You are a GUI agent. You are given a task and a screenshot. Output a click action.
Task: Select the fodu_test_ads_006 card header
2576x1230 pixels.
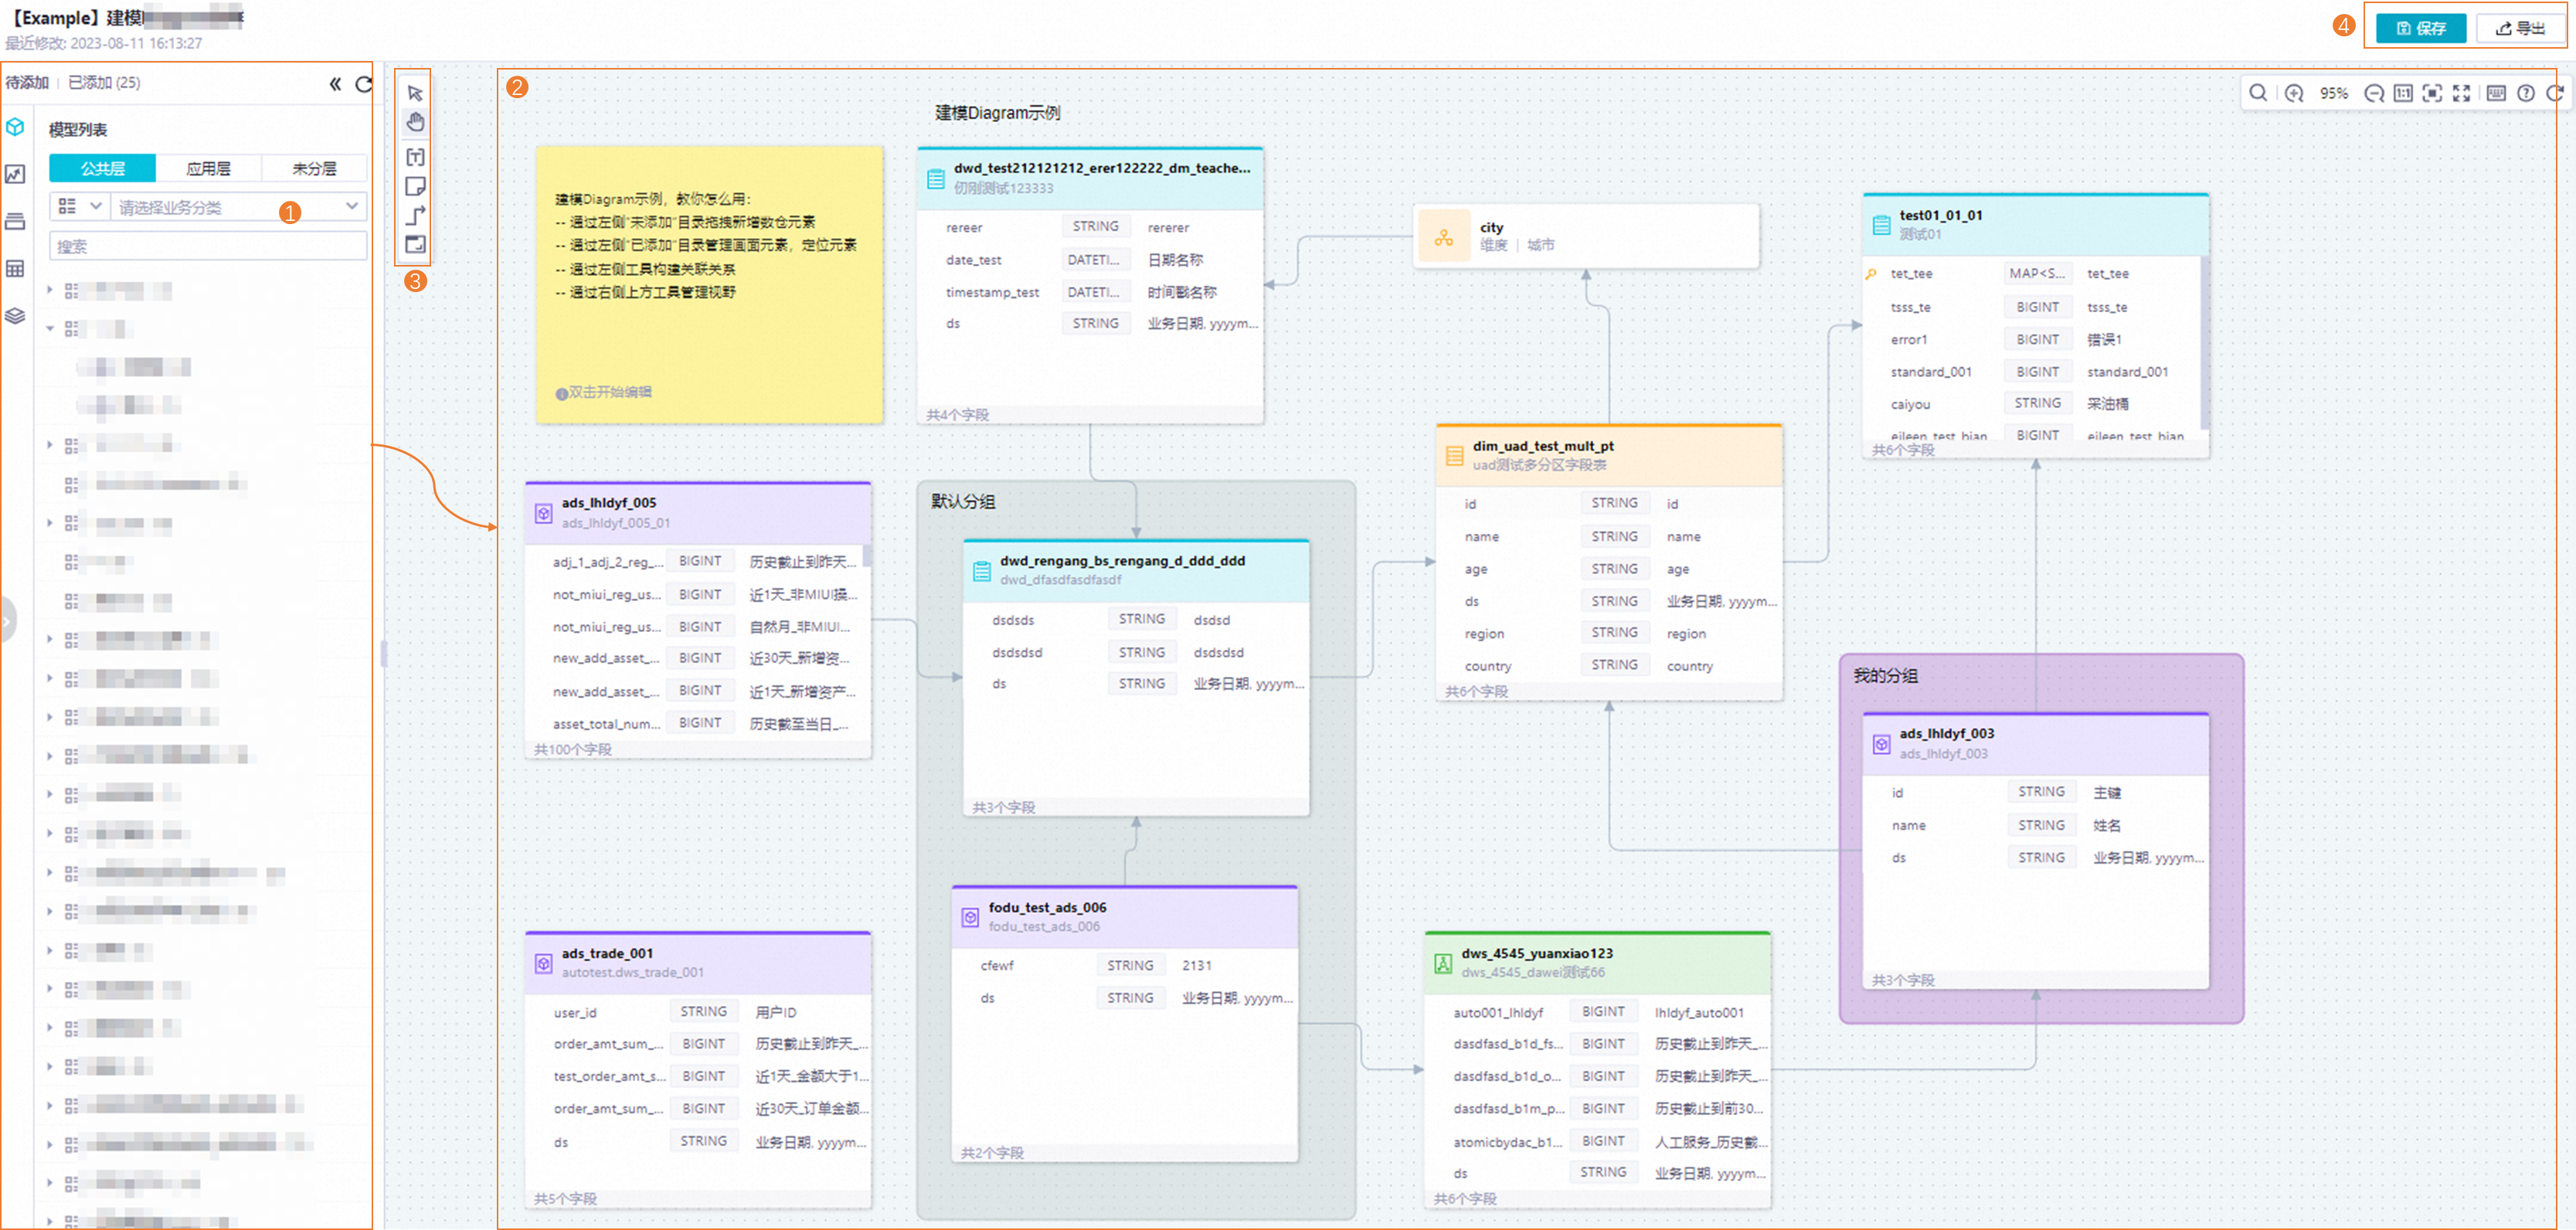1125,917
